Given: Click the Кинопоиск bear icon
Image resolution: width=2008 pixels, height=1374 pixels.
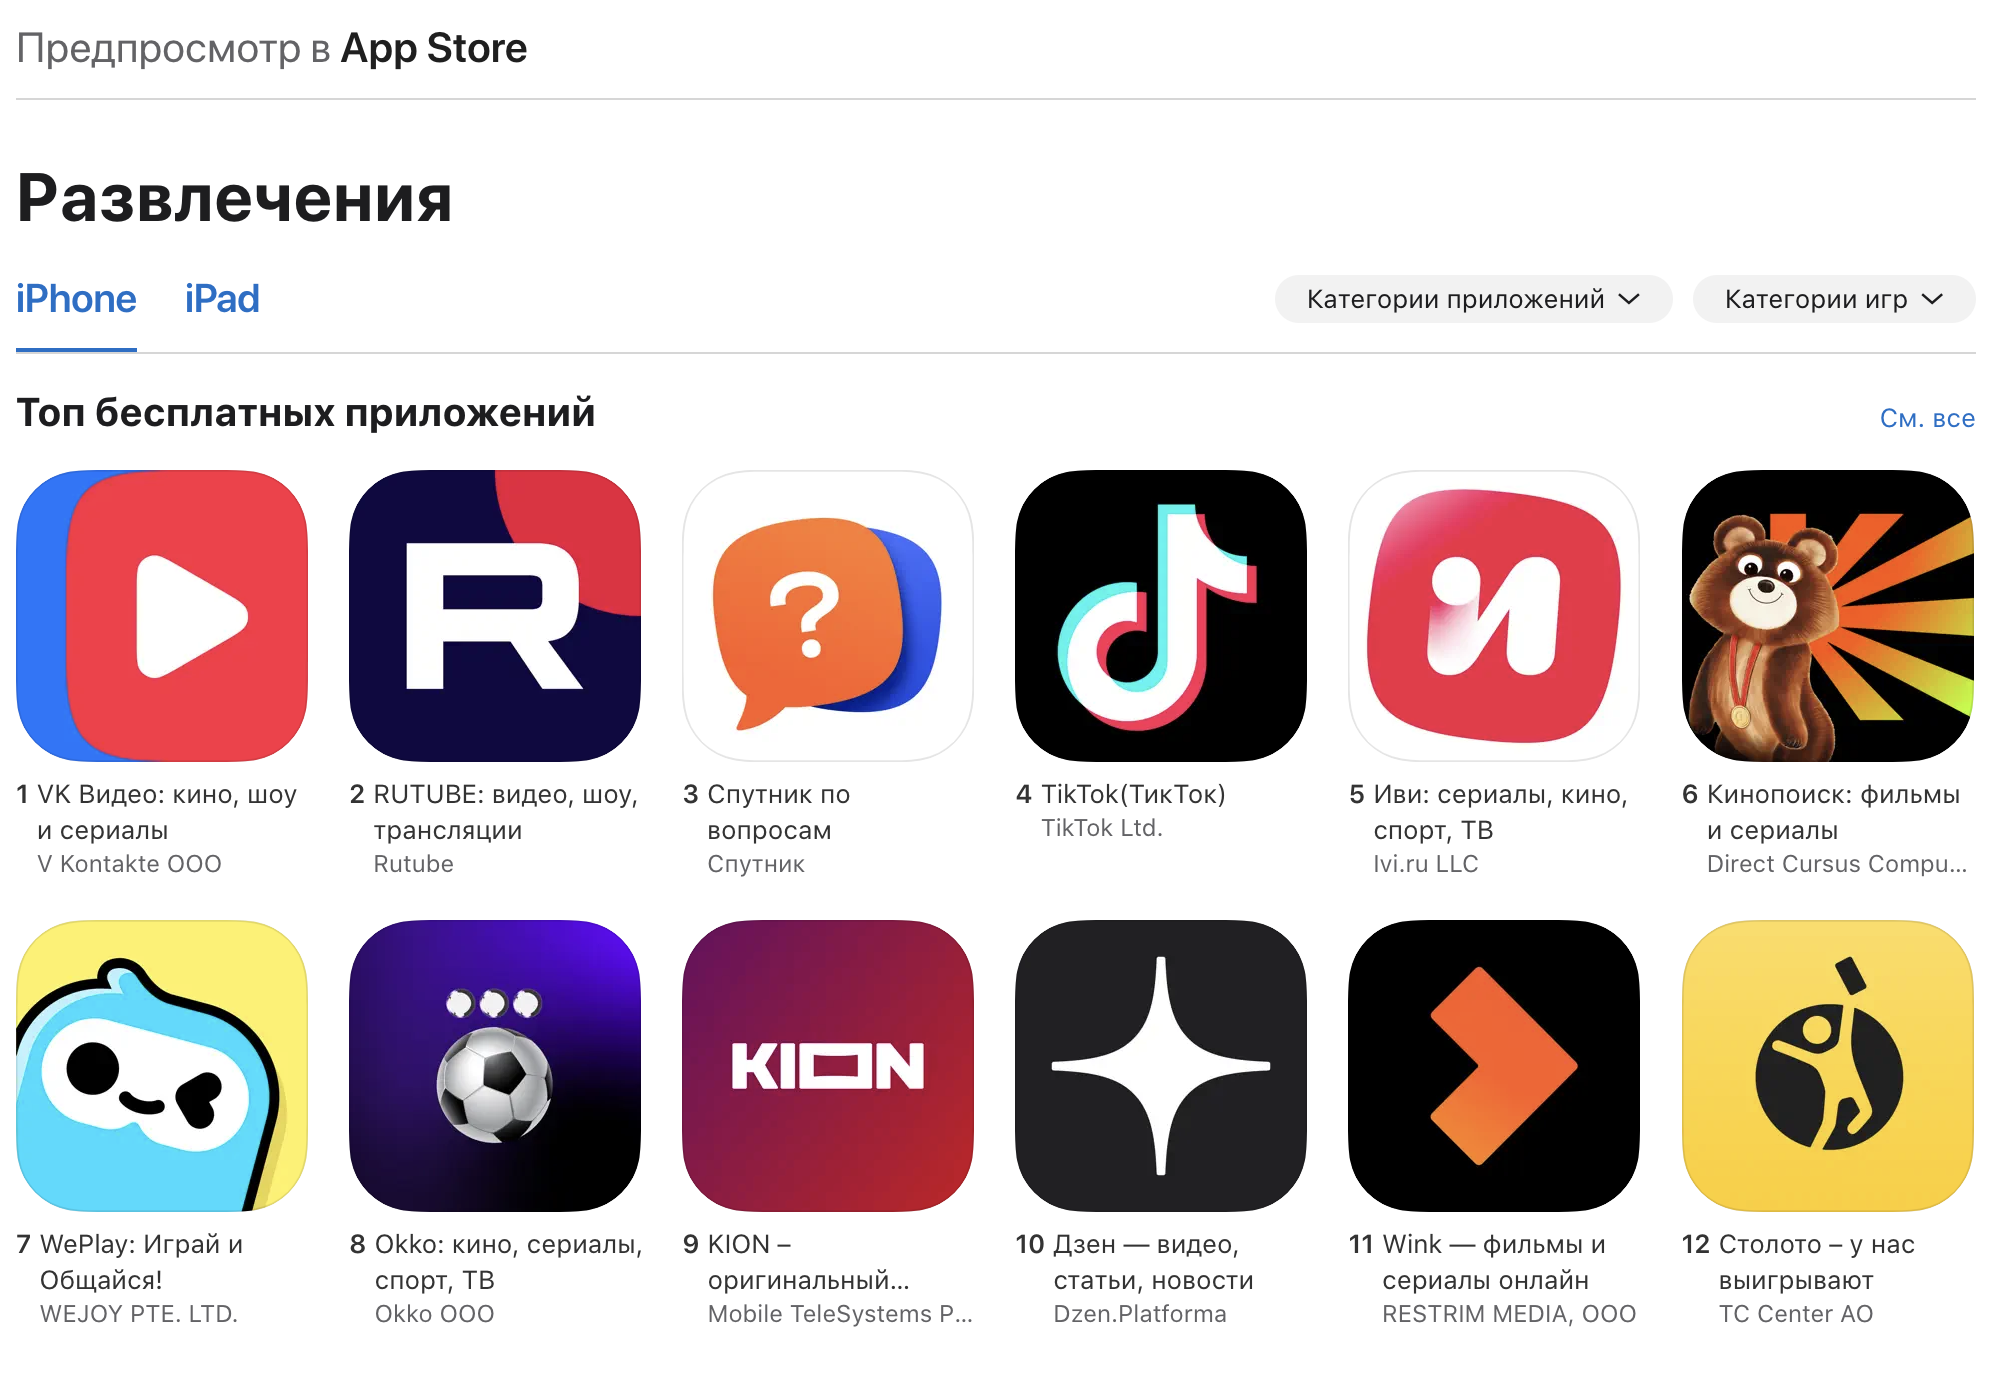Looking at the screenshot, I should click(1828, 616).
